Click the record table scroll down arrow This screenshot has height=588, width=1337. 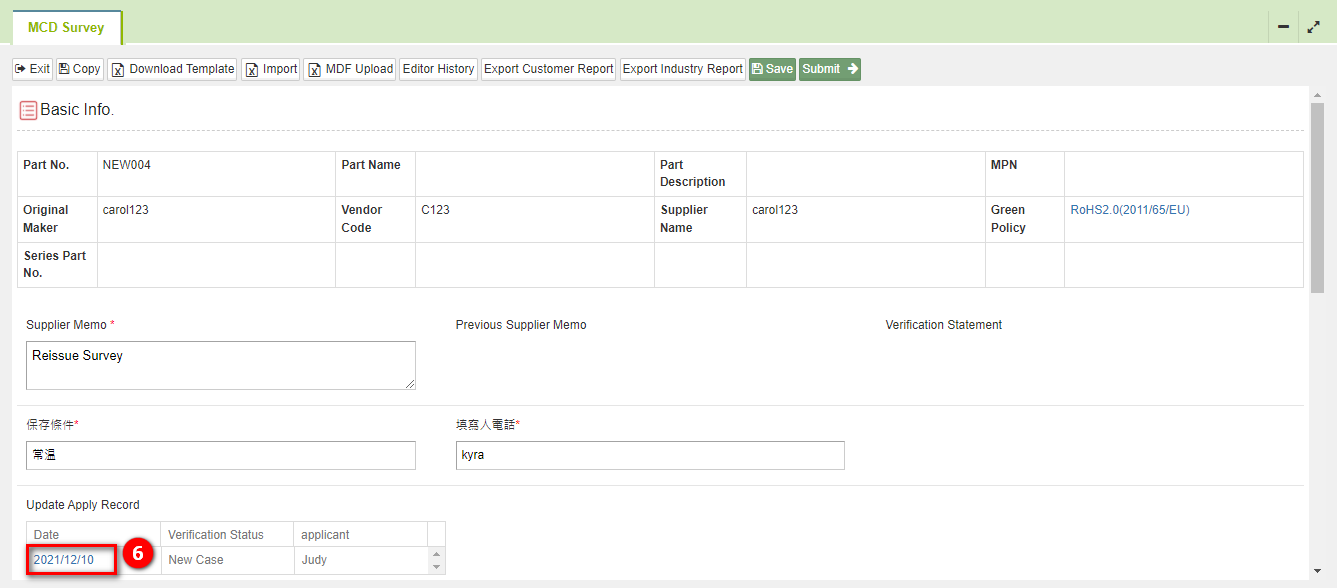(436, 567)
